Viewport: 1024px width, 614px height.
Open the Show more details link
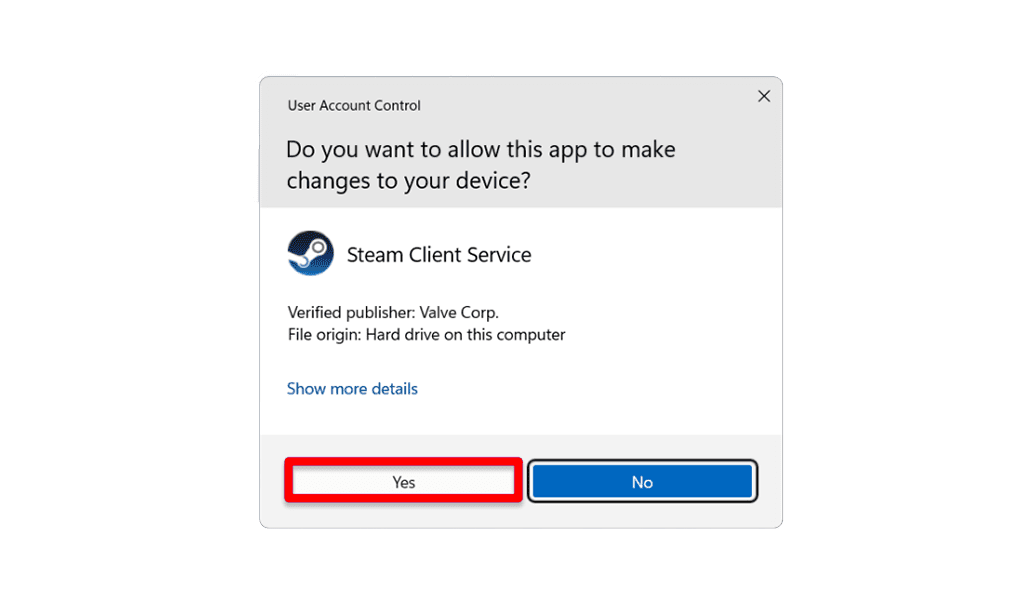[352, 389]
